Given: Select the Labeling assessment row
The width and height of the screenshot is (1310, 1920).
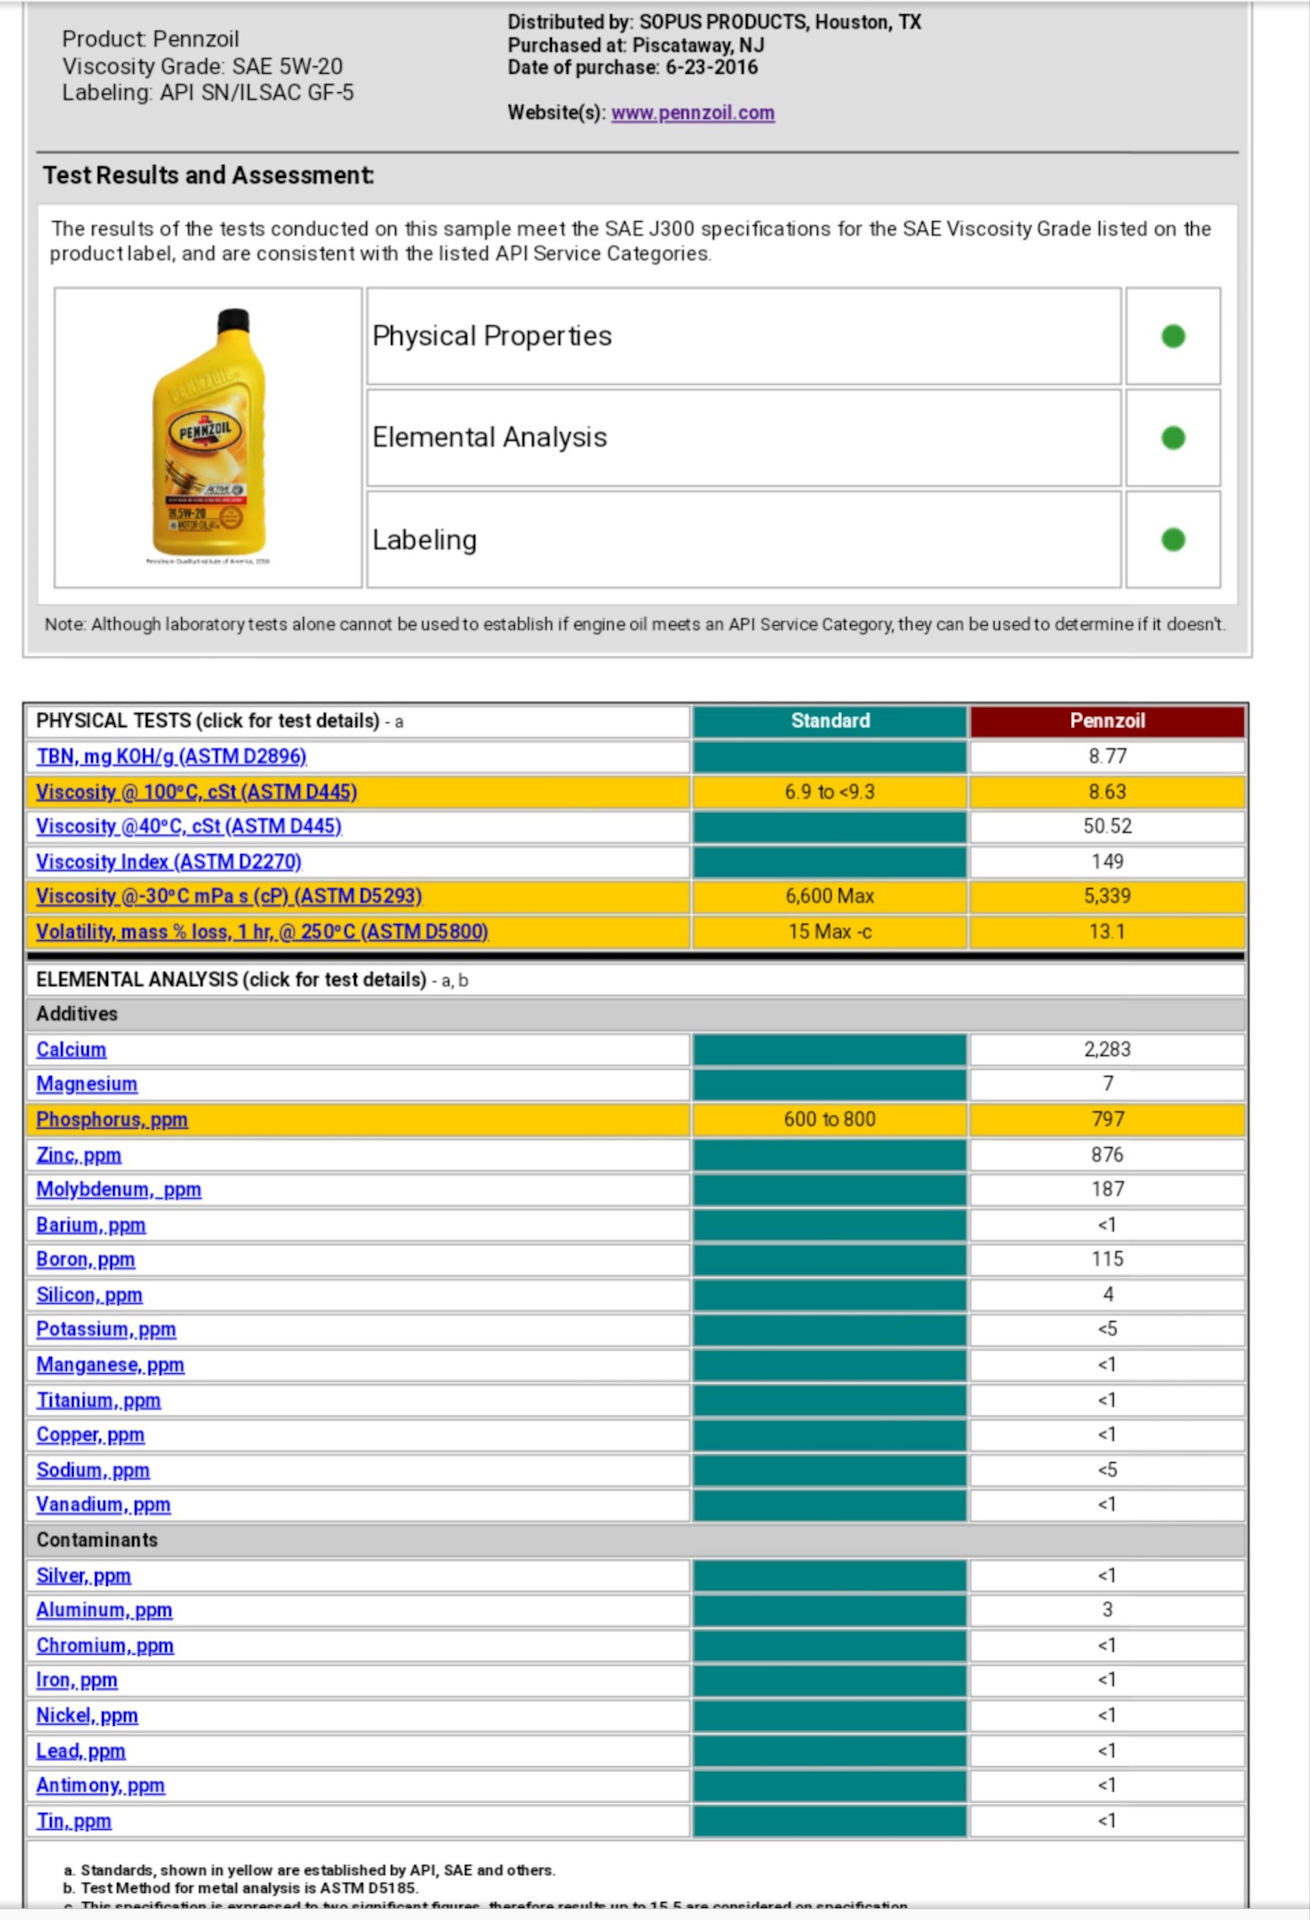Looking at the screenshot, I should click(744, 540).
